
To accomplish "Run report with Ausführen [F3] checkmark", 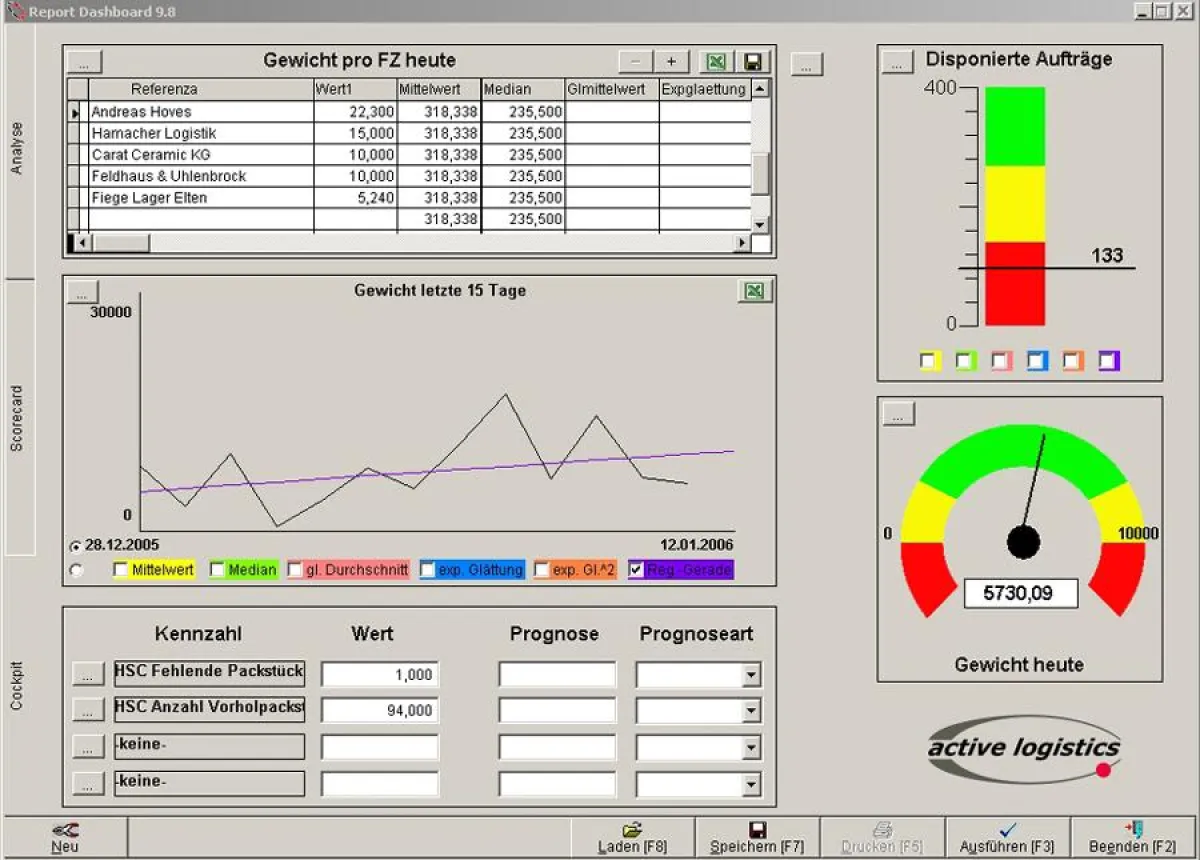I will point(1007,837).
